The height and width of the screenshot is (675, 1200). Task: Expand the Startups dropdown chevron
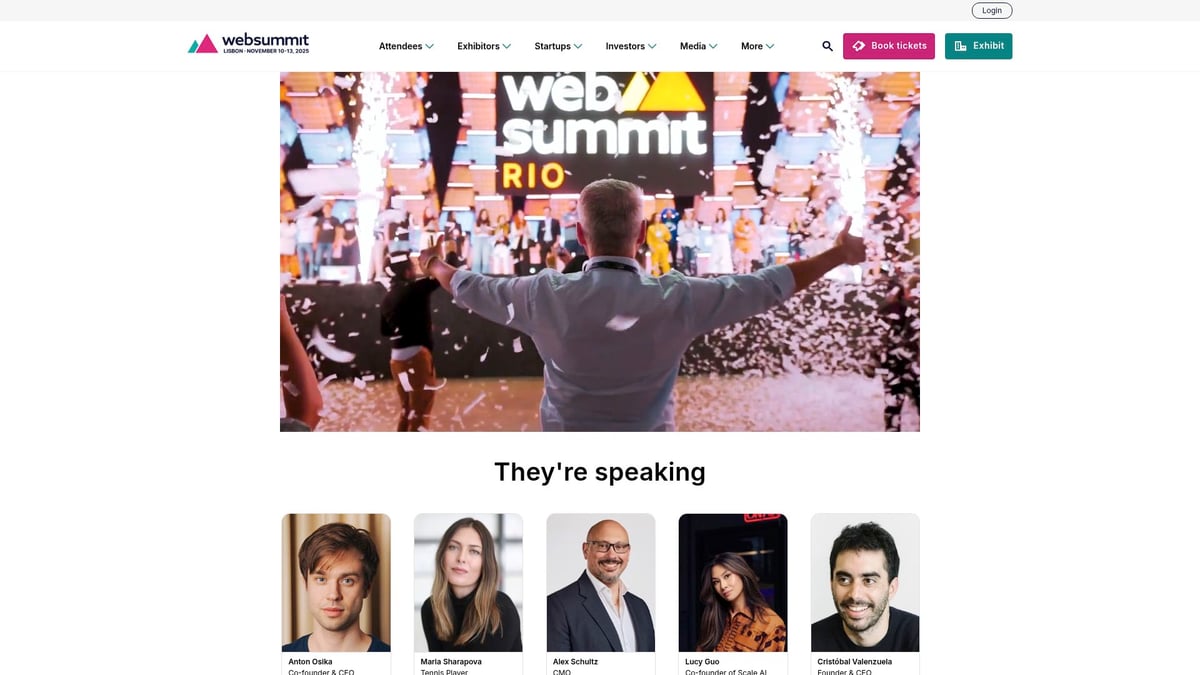pos(578,46)
